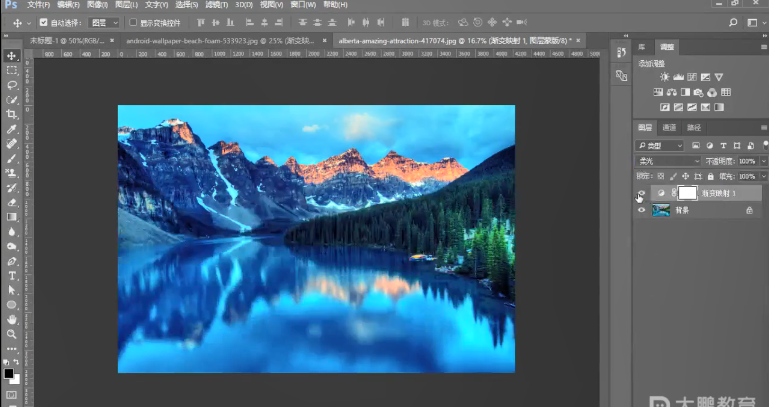
Task: Select the Zoom magnifier tool
Action: tap(12, 333)
